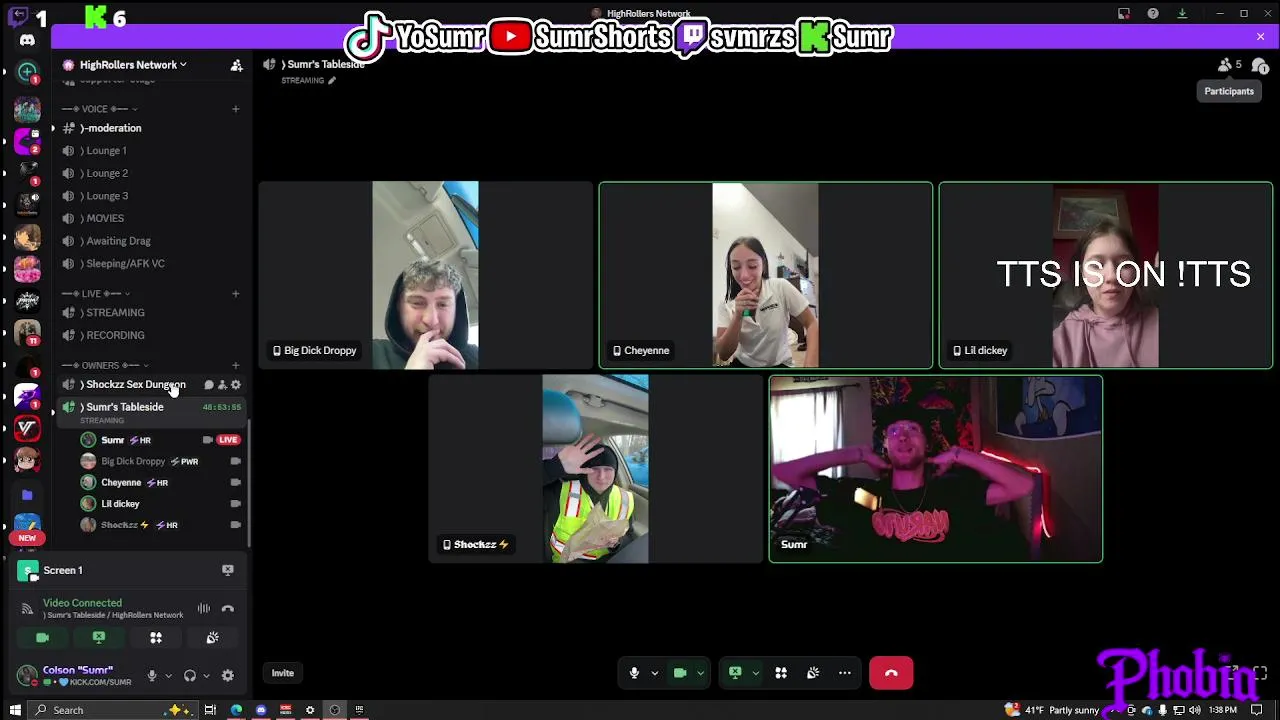Screen dimensions: 1280x720
Task: Open inbox icon in title bar
Action: pos(1124,14)
